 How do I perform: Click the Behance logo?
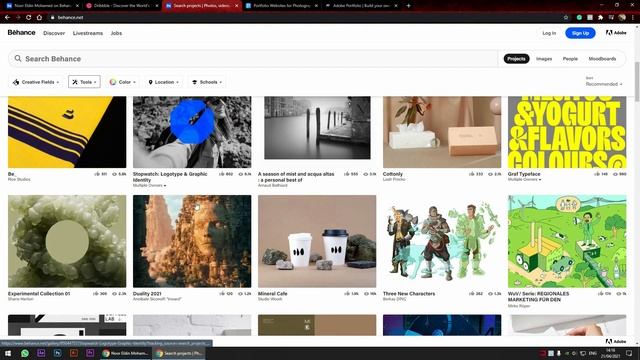click(21, 33)
